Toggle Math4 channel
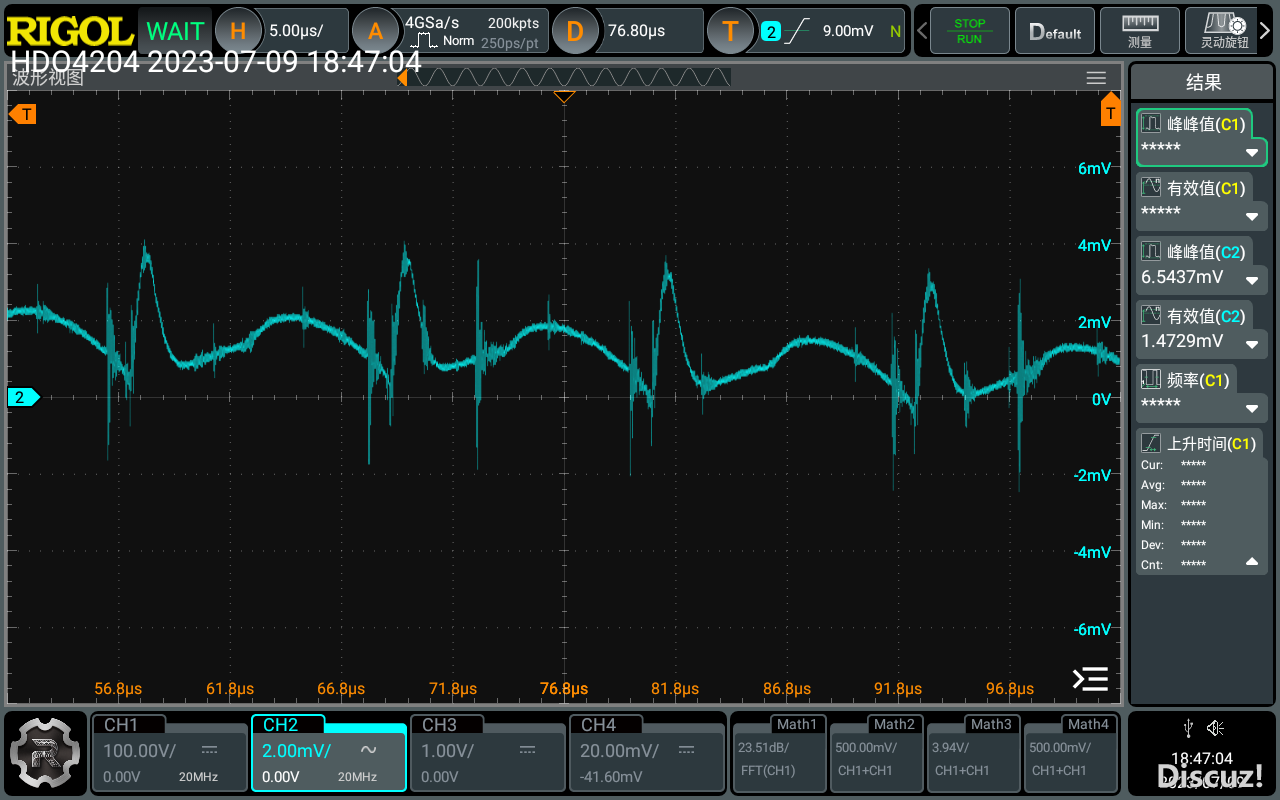 1071,752
